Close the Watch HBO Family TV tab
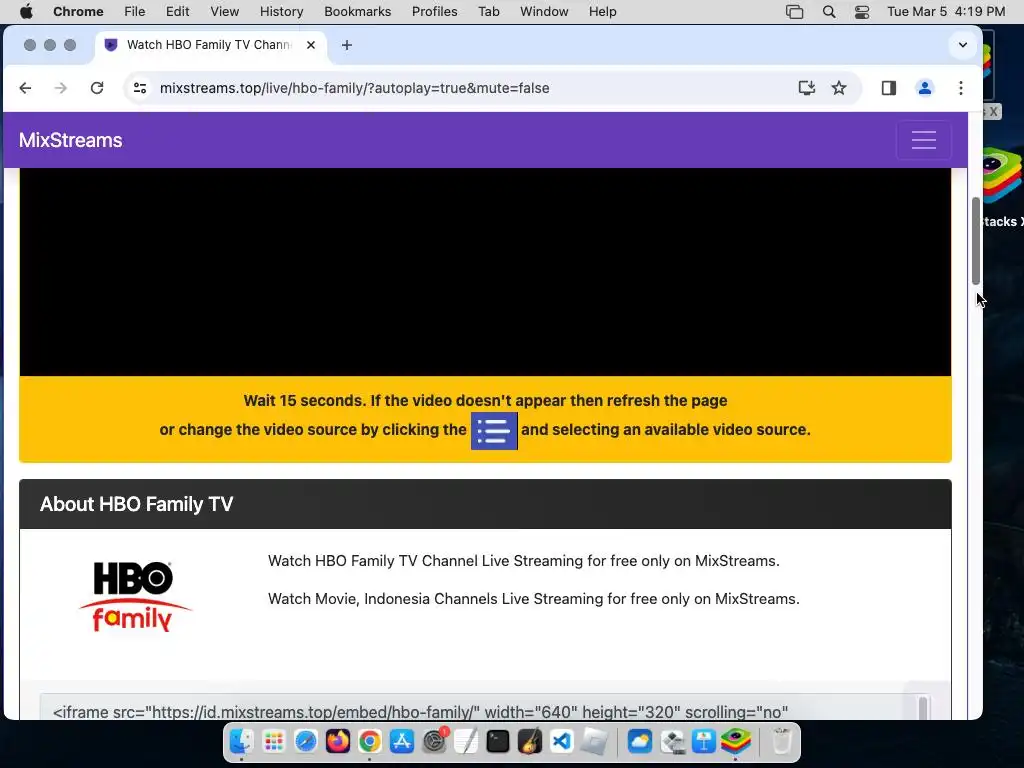 point(311,45)
